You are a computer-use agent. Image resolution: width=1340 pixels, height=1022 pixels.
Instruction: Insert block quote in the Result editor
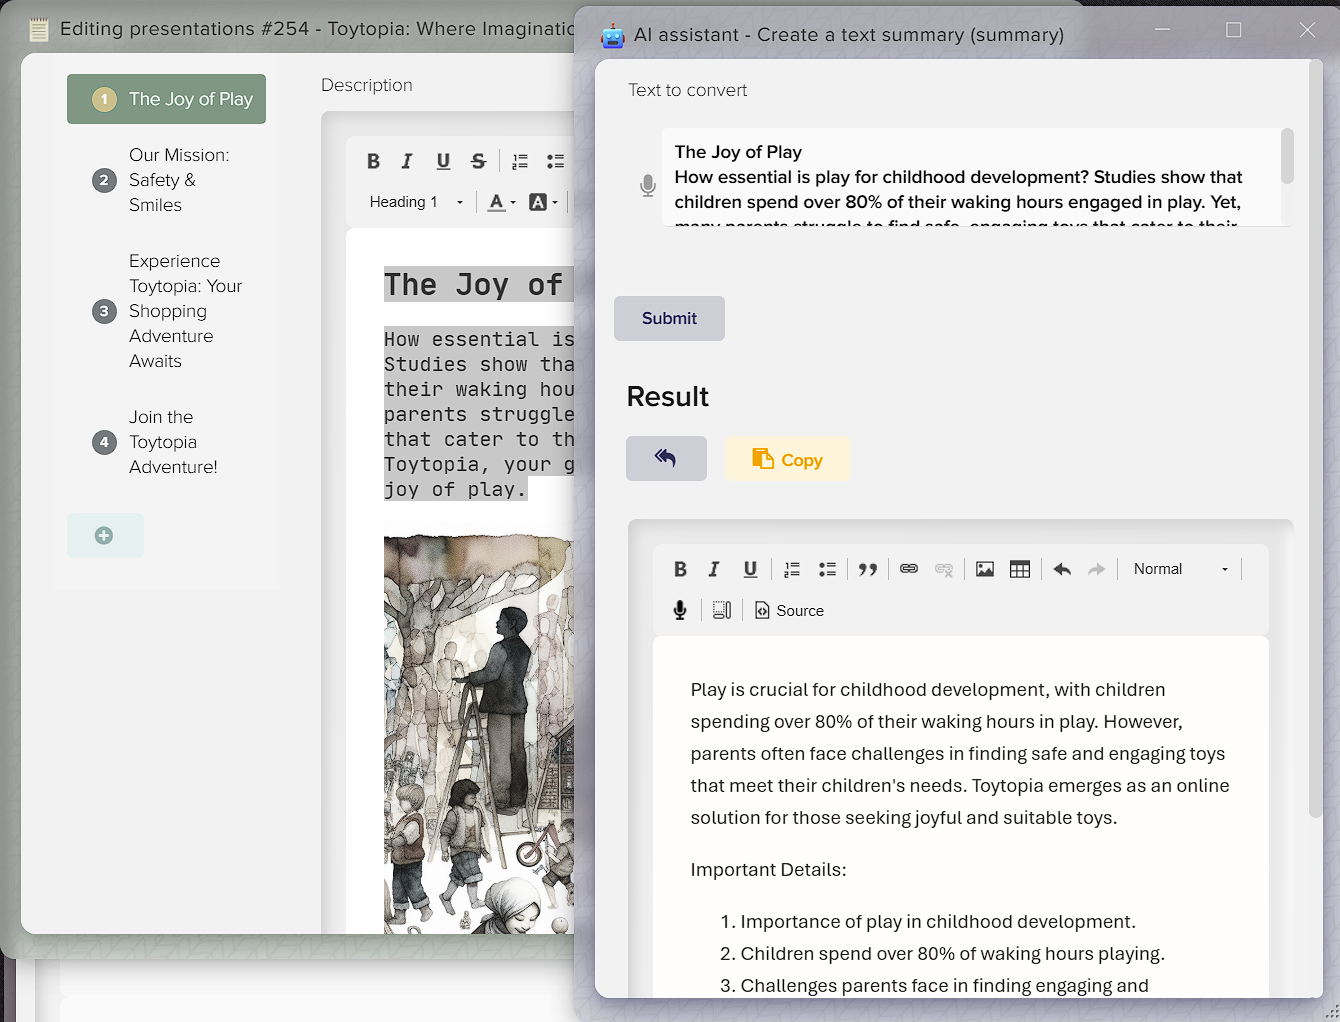(868, 569)
